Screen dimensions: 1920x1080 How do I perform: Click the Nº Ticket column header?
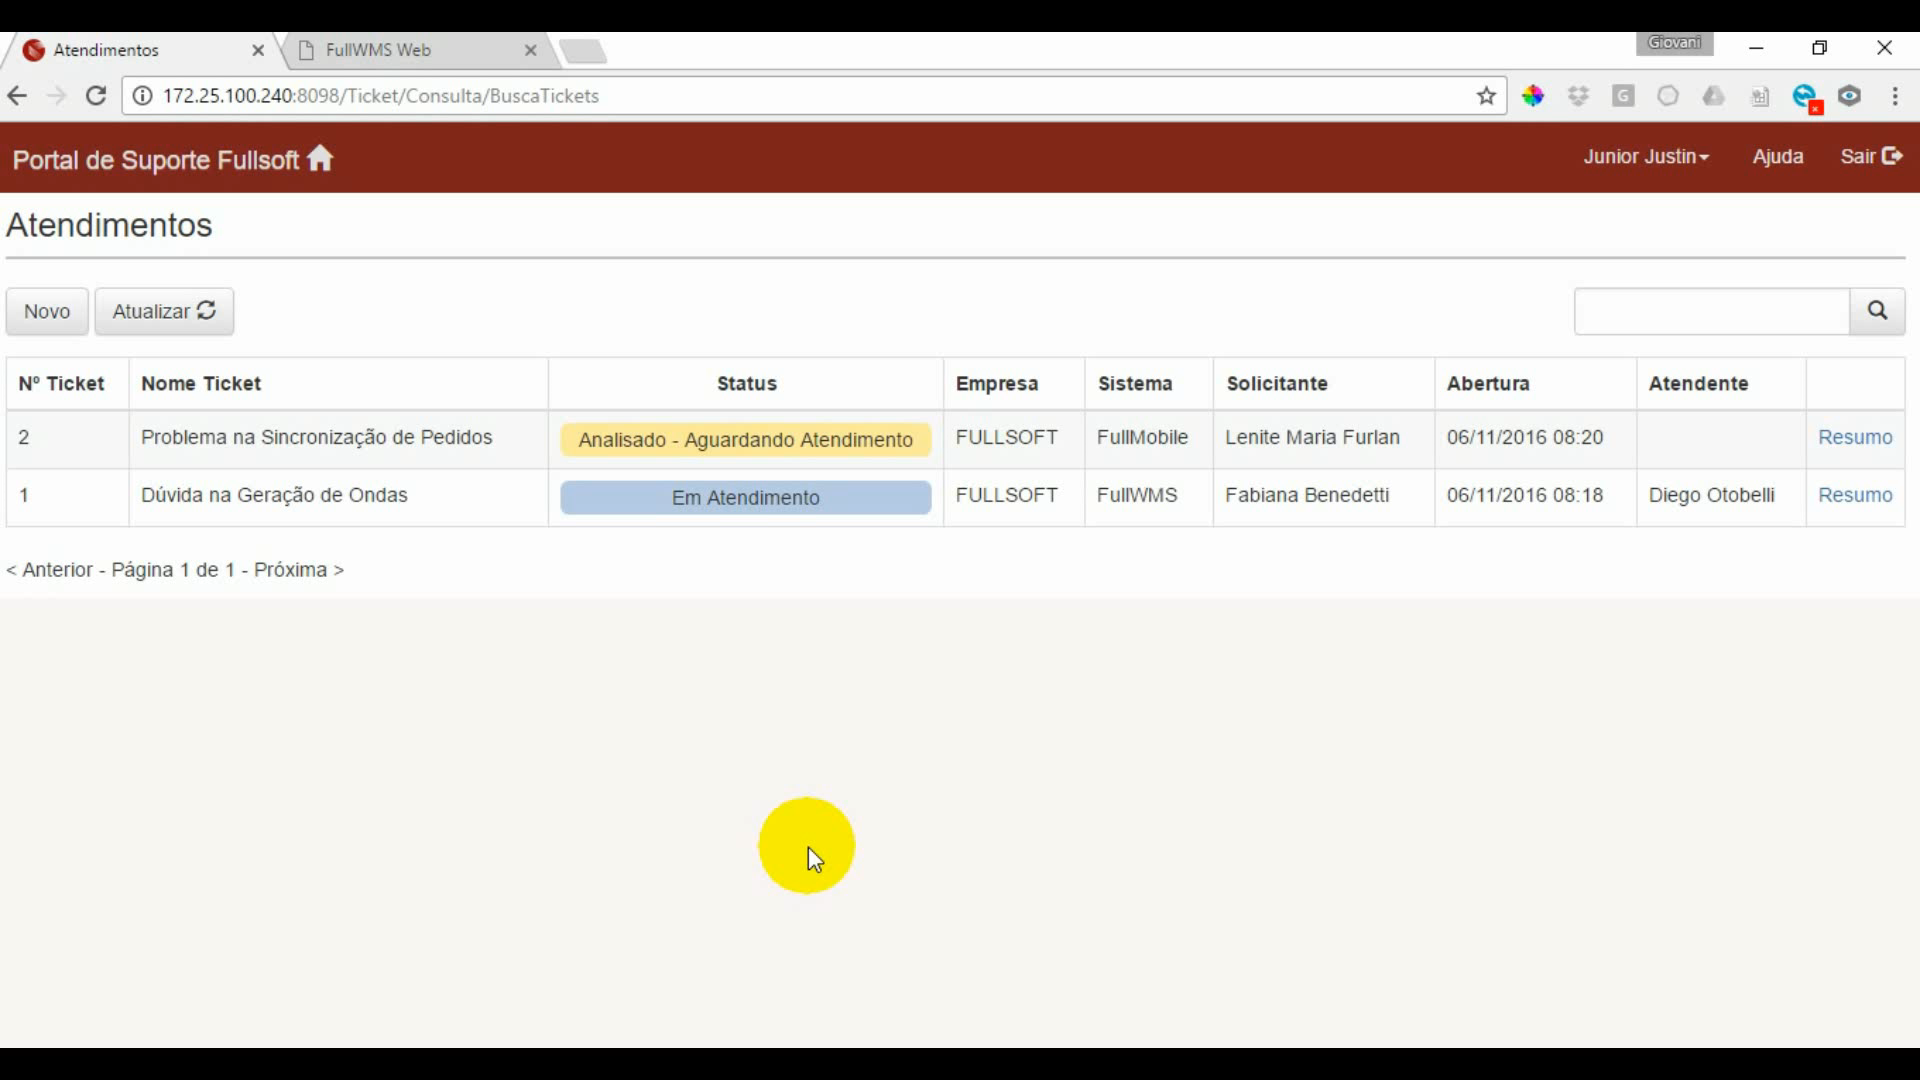pos(62,384)
